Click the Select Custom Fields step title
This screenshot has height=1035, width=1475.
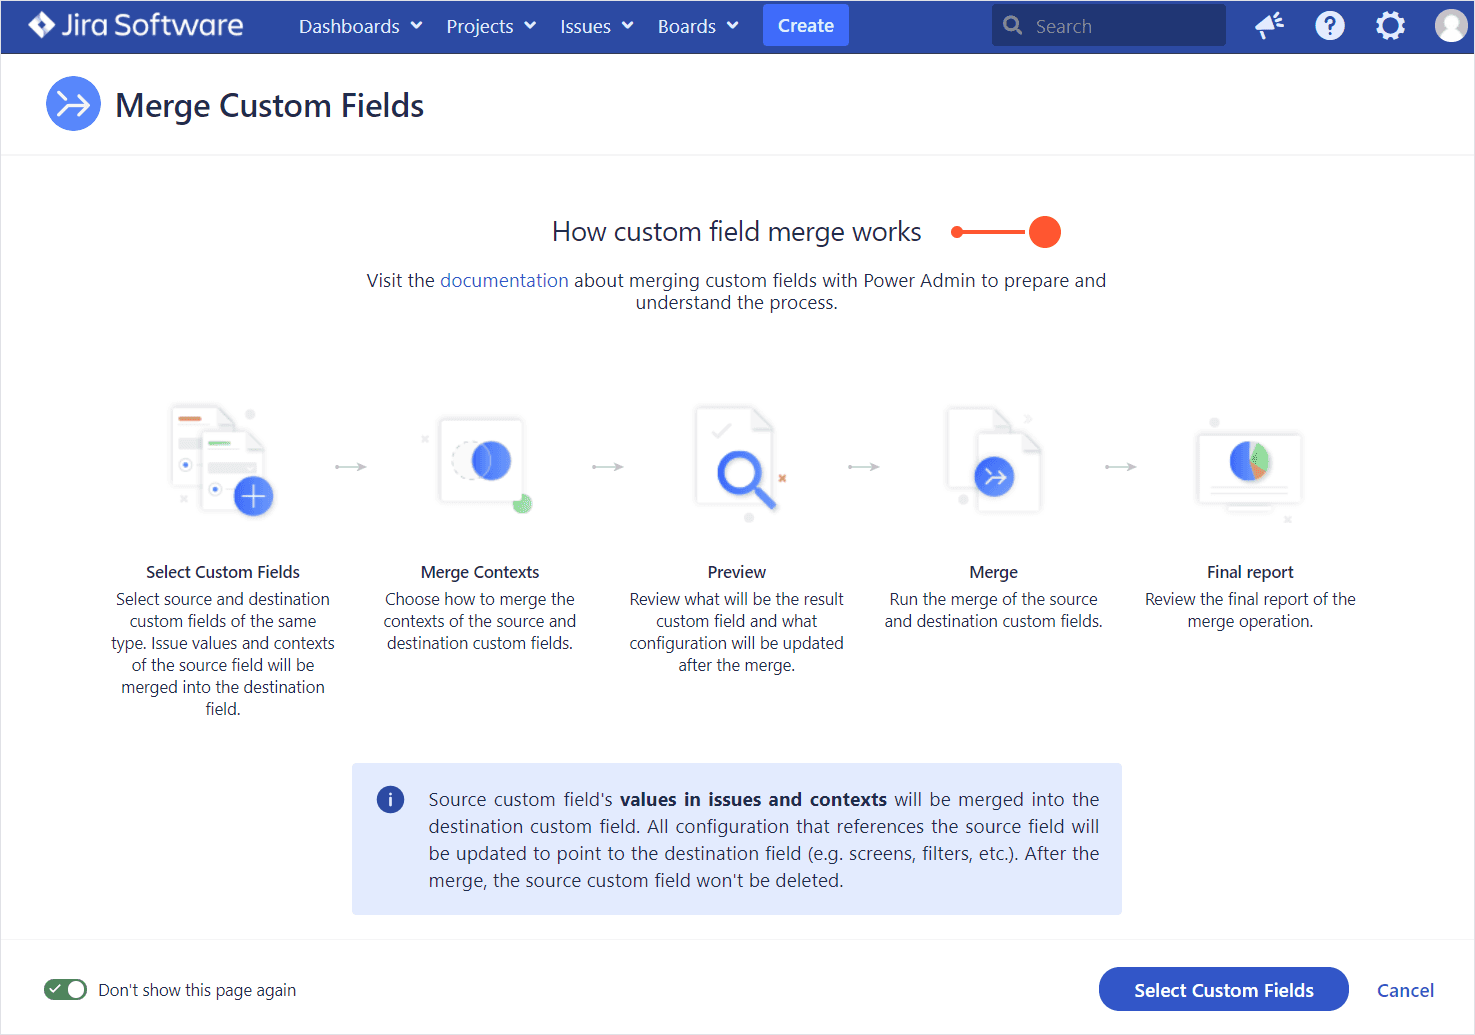point(223,572)
